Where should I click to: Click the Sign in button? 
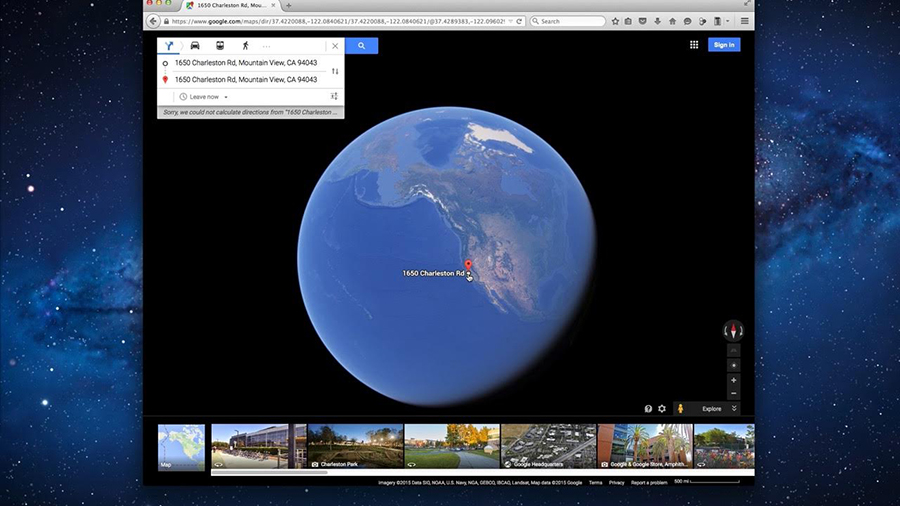click(x=724, y=45)
